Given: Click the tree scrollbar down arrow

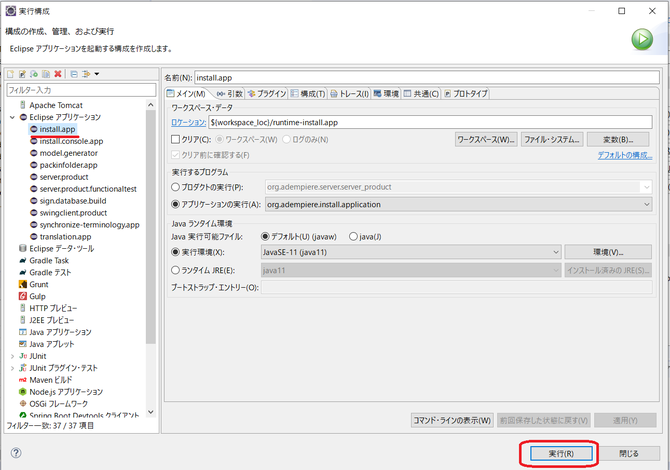Looking at the screenshot, I should pyautogui.click(x=150, y=412).
